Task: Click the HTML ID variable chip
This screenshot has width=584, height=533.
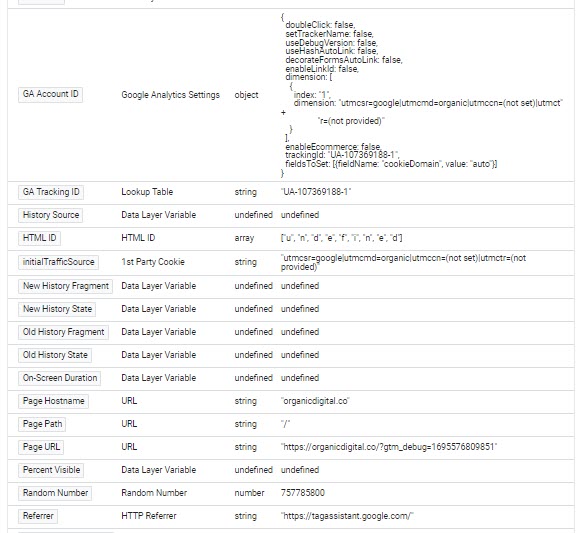Action: pos(39,238)
